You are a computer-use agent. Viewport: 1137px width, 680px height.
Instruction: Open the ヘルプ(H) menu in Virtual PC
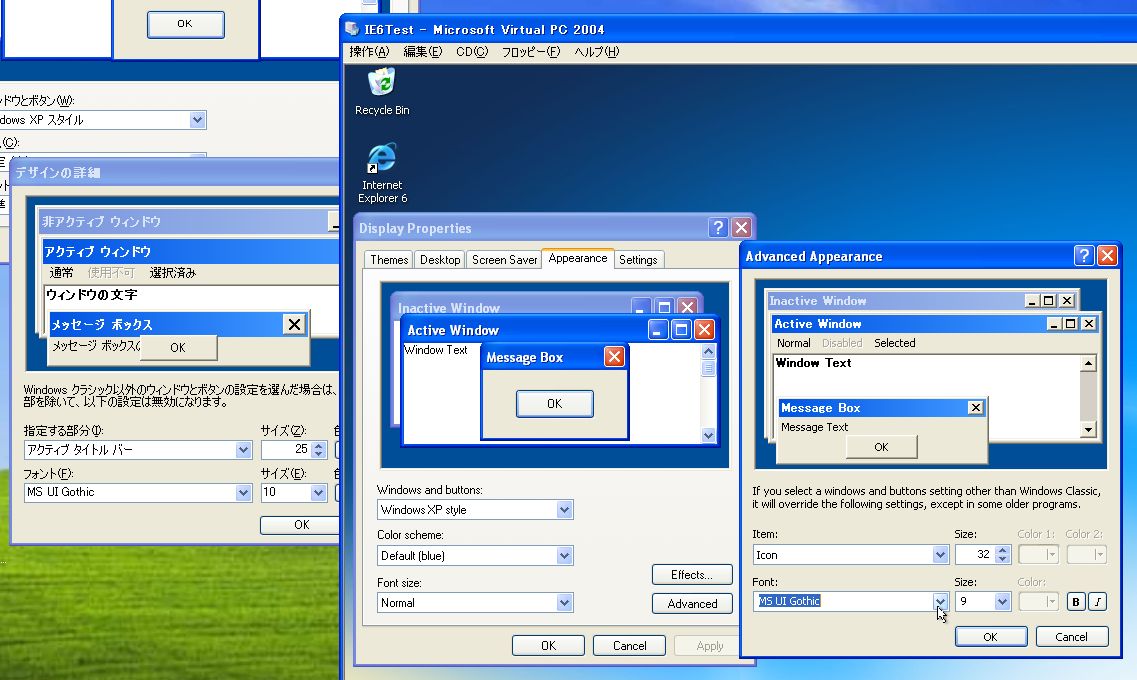coord(597,51)
